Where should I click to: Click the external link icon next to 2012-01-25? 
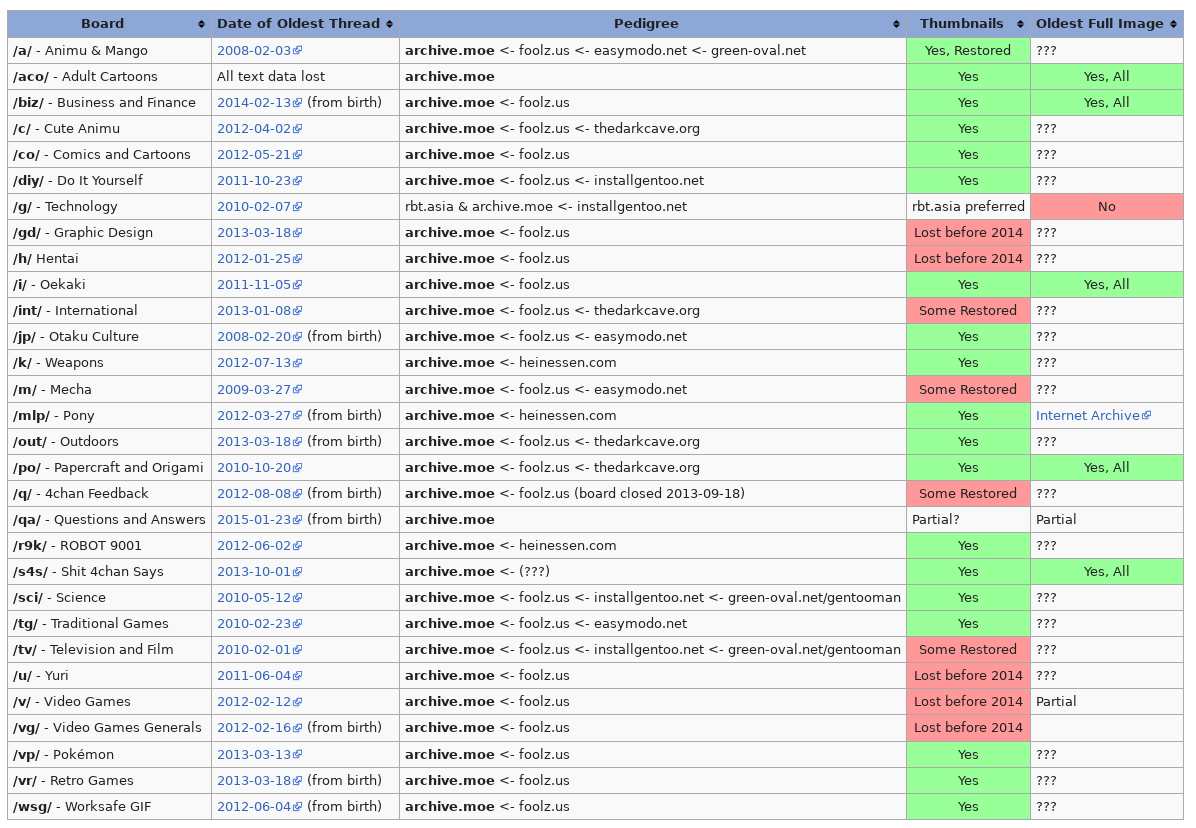pyautogui.click(x=298, y=258)
